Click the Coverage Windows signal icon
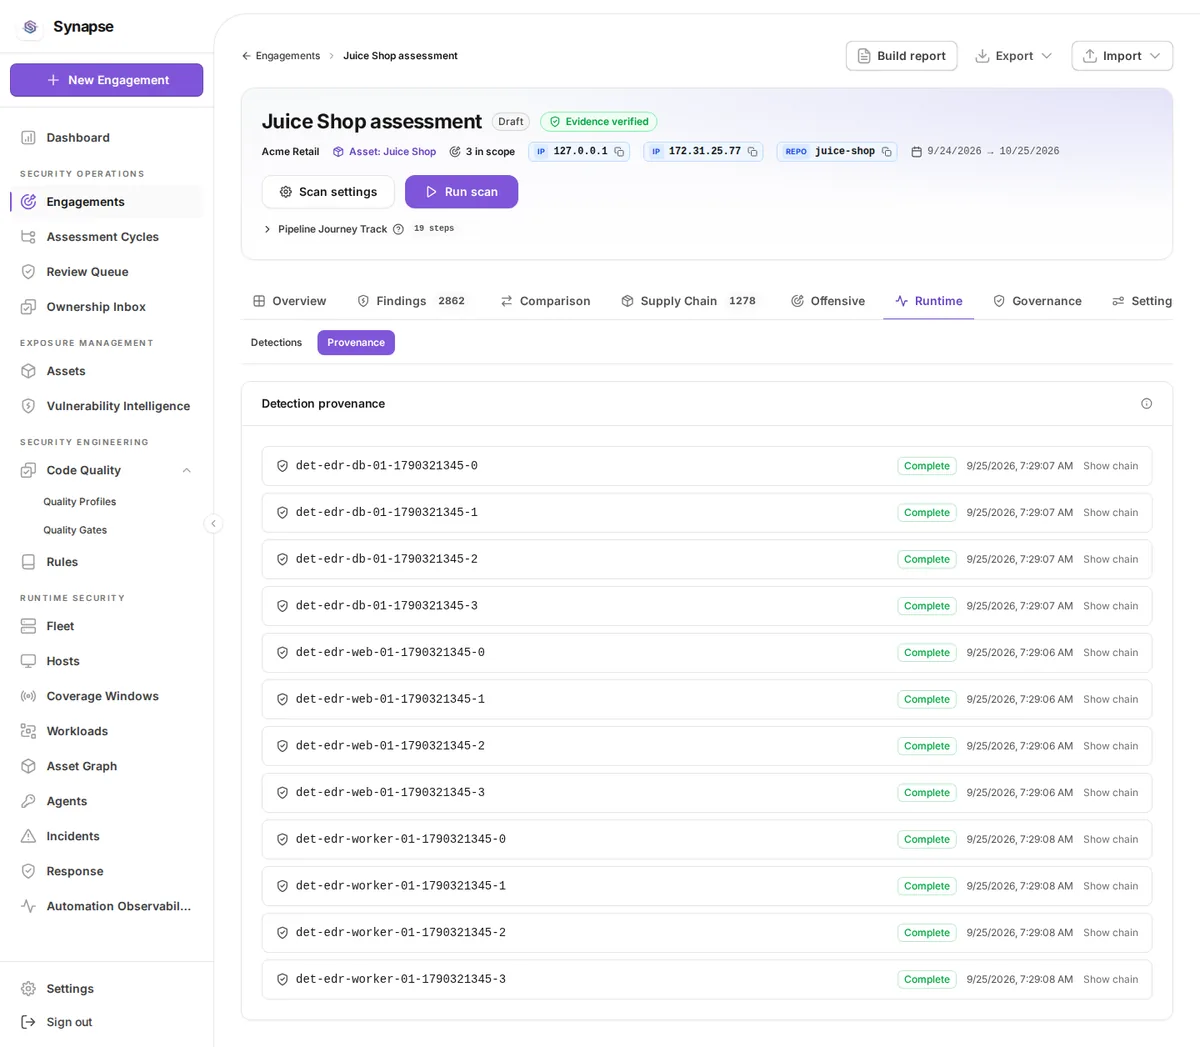 pos(28,696)
